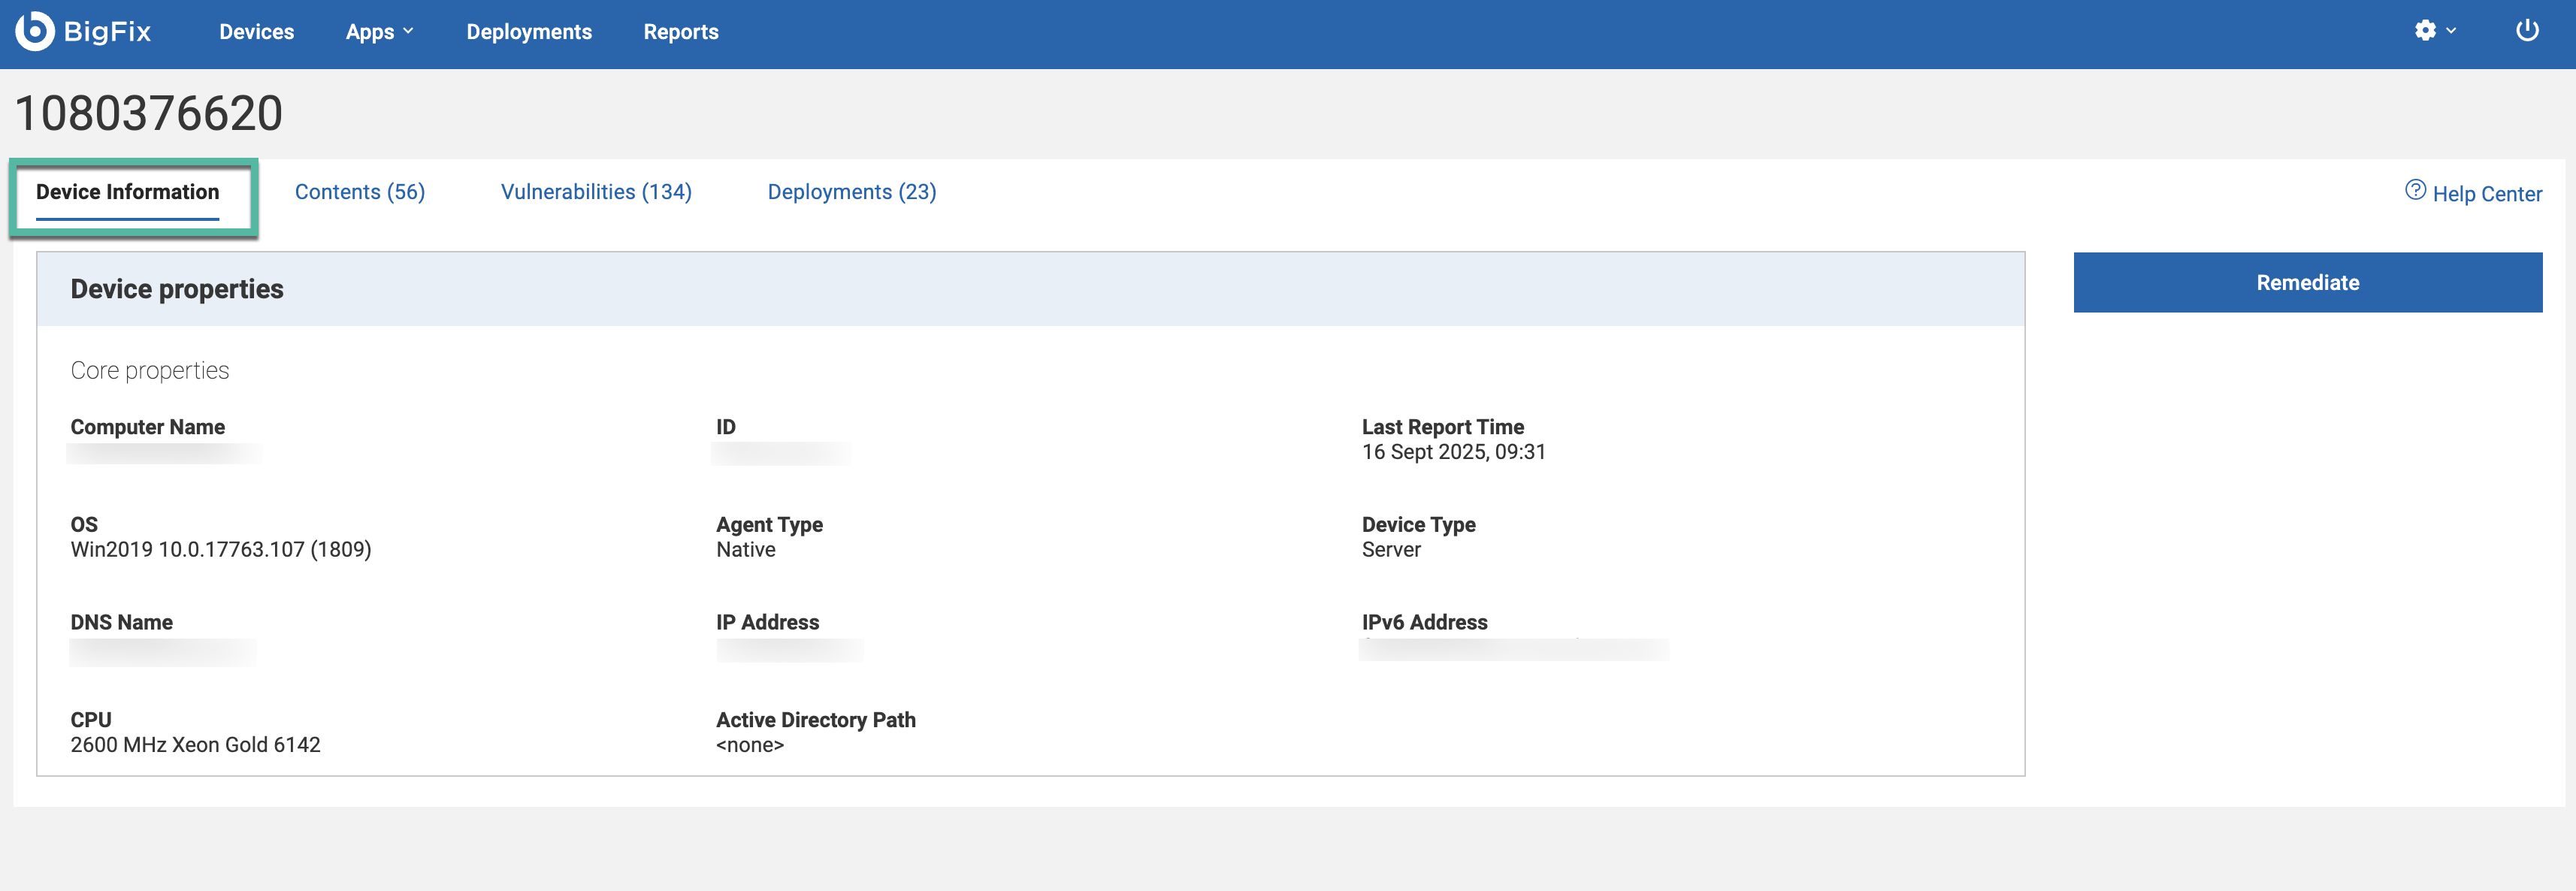The height and width of the screenshot is (891, 2576).
Task: Open the settings gear menu
Action: [x=2425, y=31]
